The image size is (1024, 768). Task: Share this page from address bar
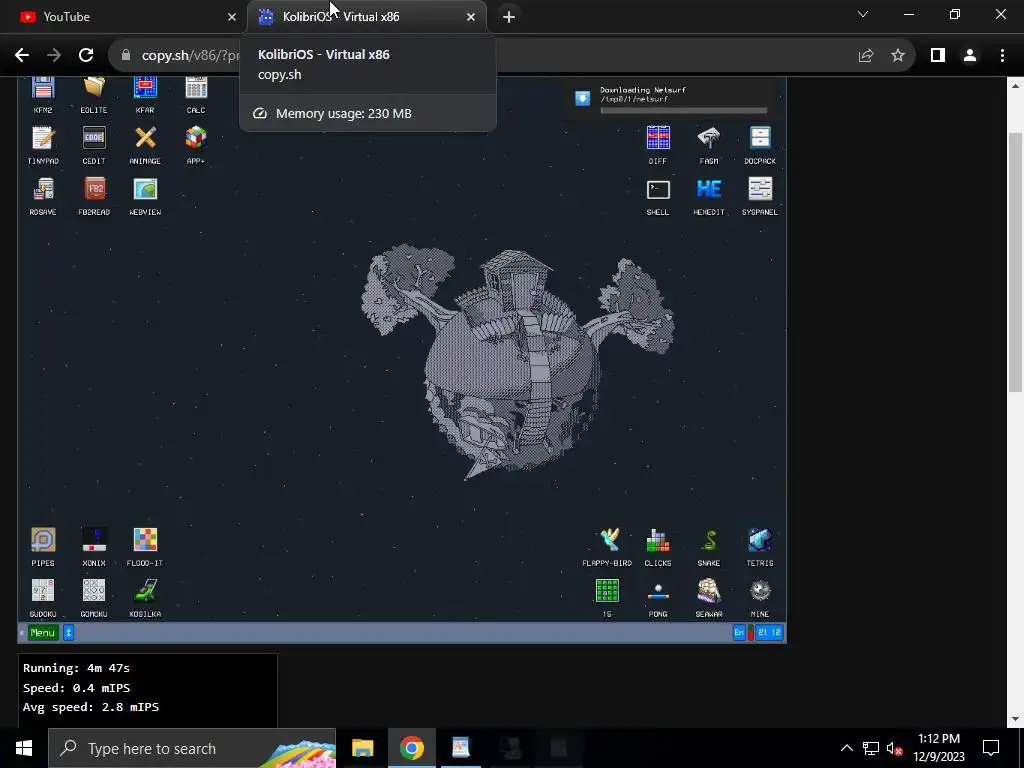tap(866, 56)
